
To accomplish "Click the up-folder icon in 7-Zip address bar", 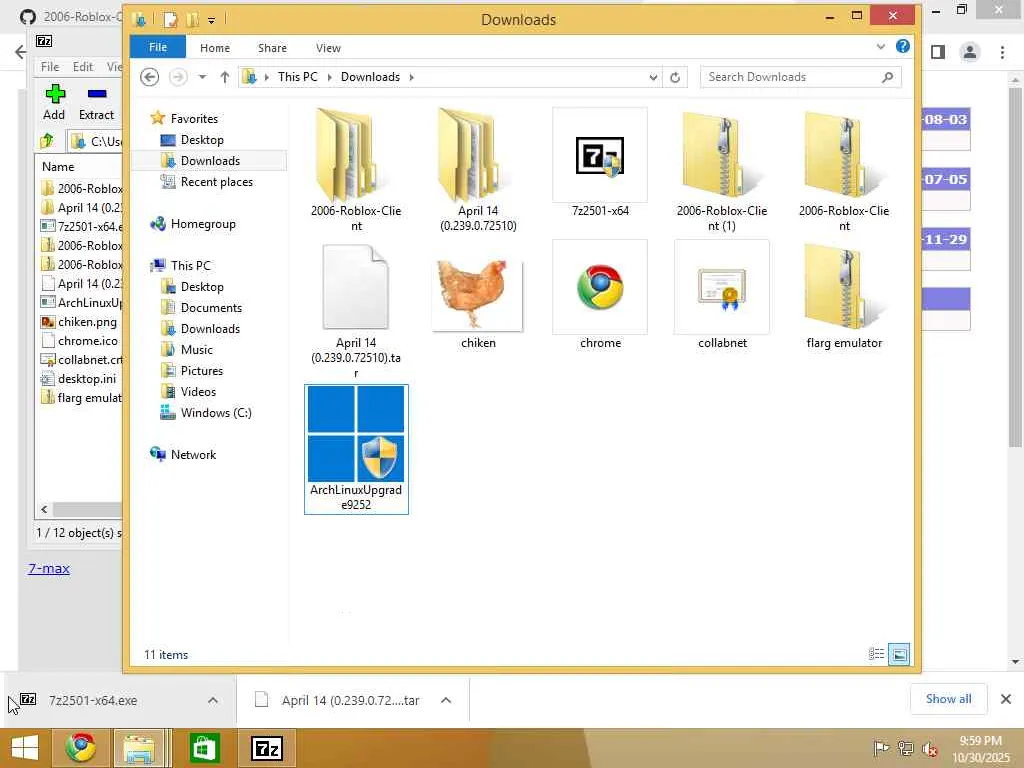I will pyautogui.click(x=46, y=140).
